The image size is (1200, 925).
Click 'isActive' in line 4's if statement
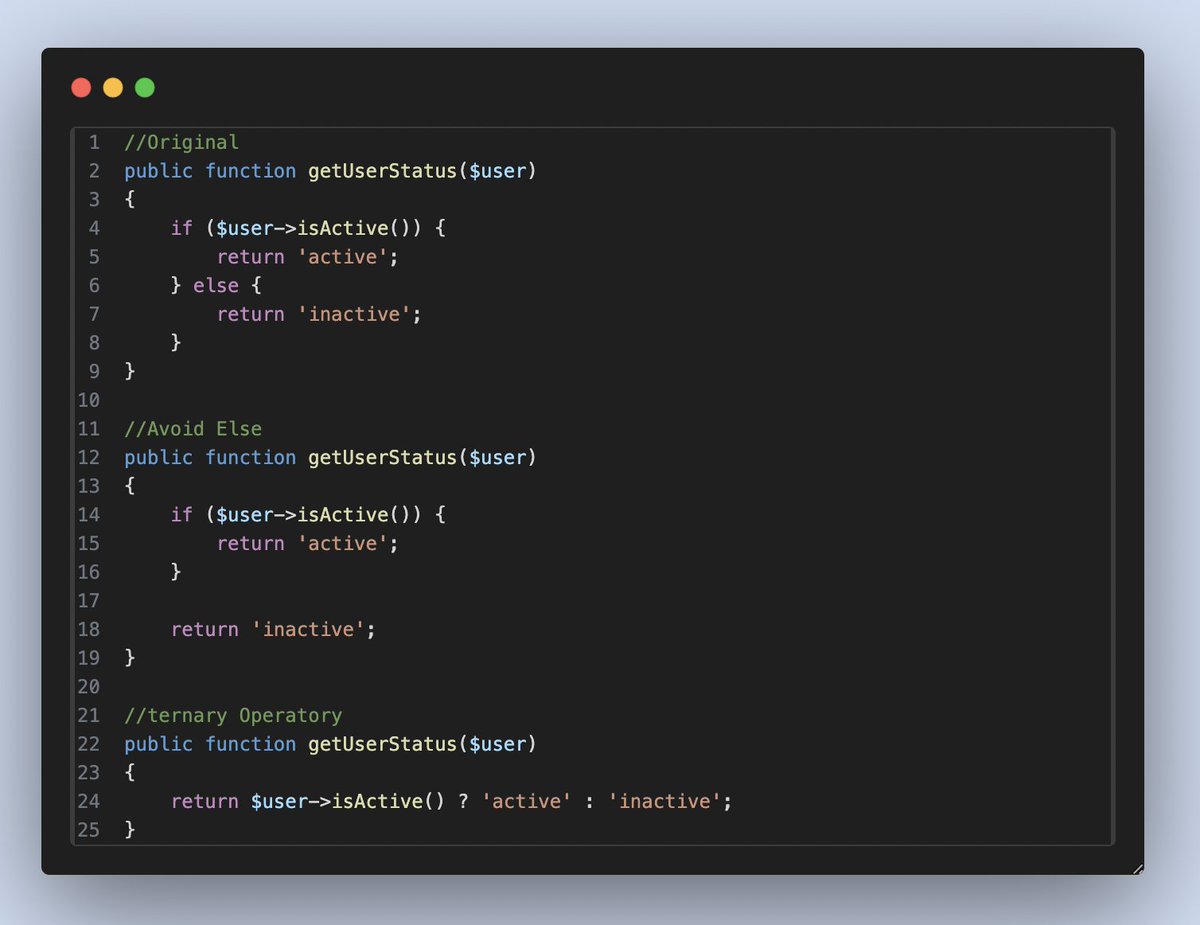coord(343,228)
